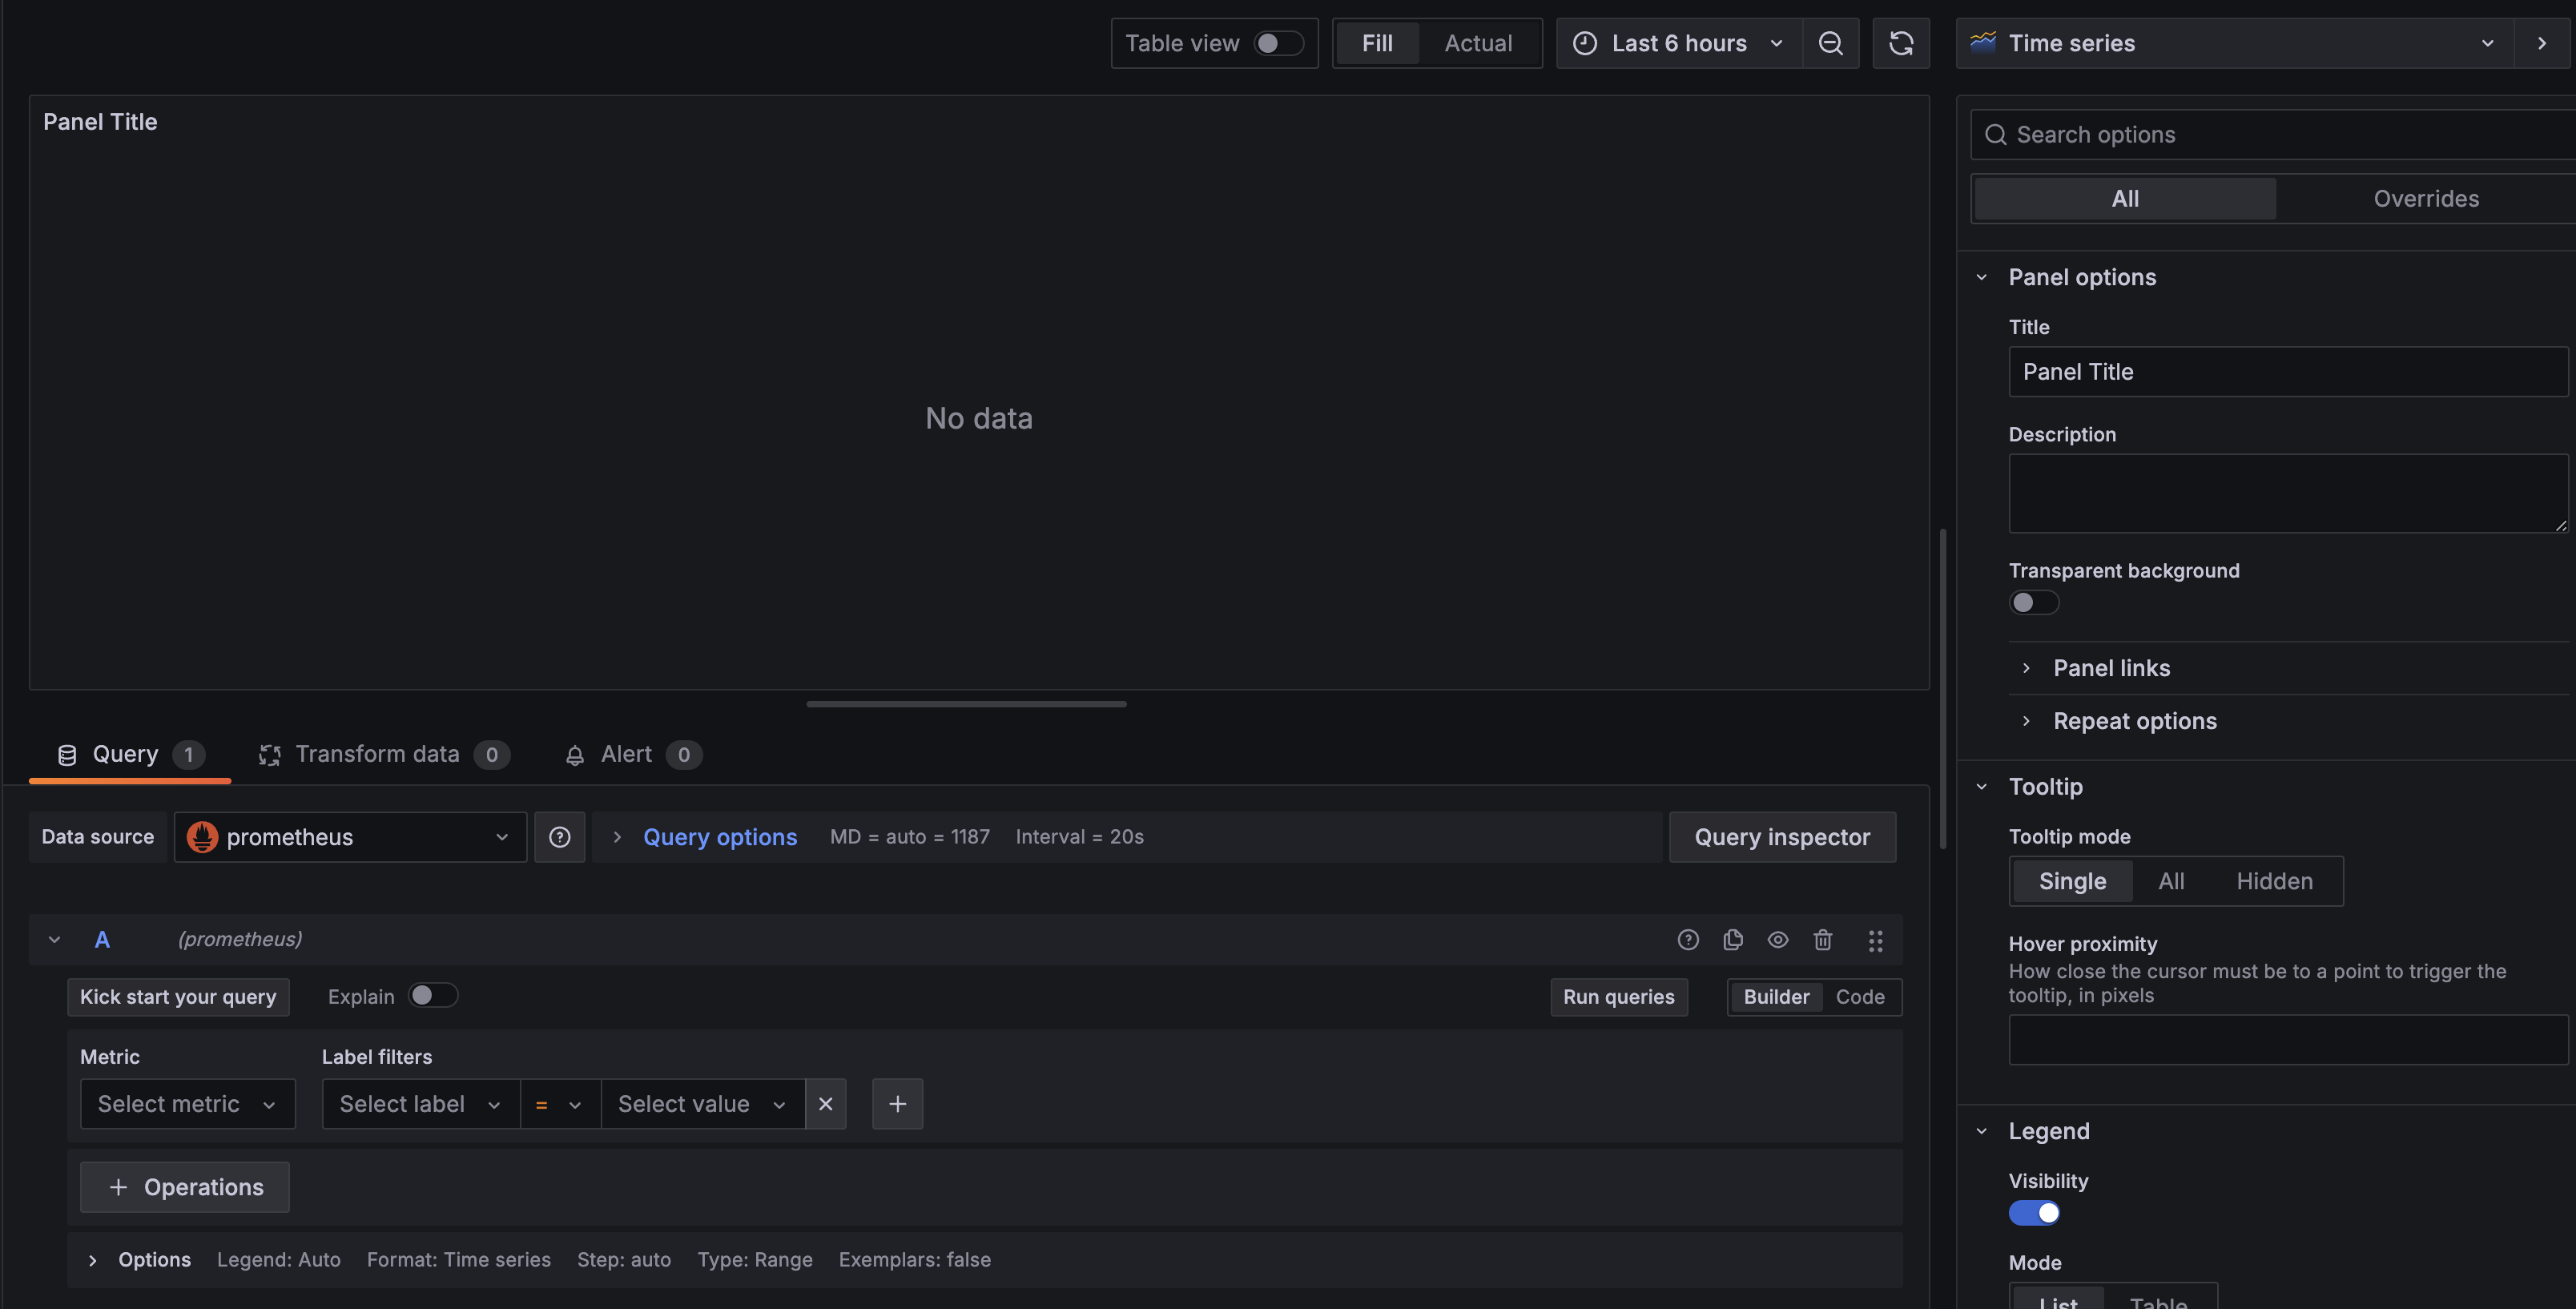Click the Prometheus logo in data source picker
Viewport: 2576px width, 1309px height.
pyautogui.click(x=203, y=837)
